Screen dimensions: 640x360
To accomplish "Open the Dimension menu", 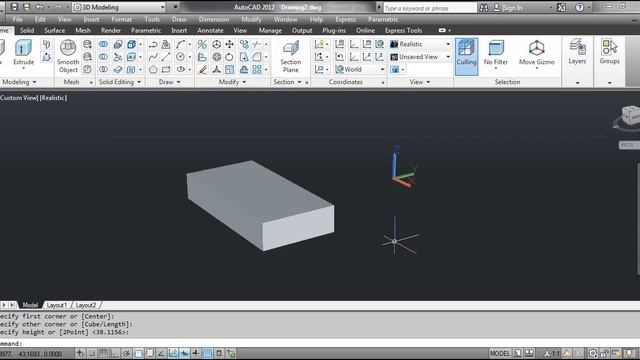I will (x=214, y=20).
